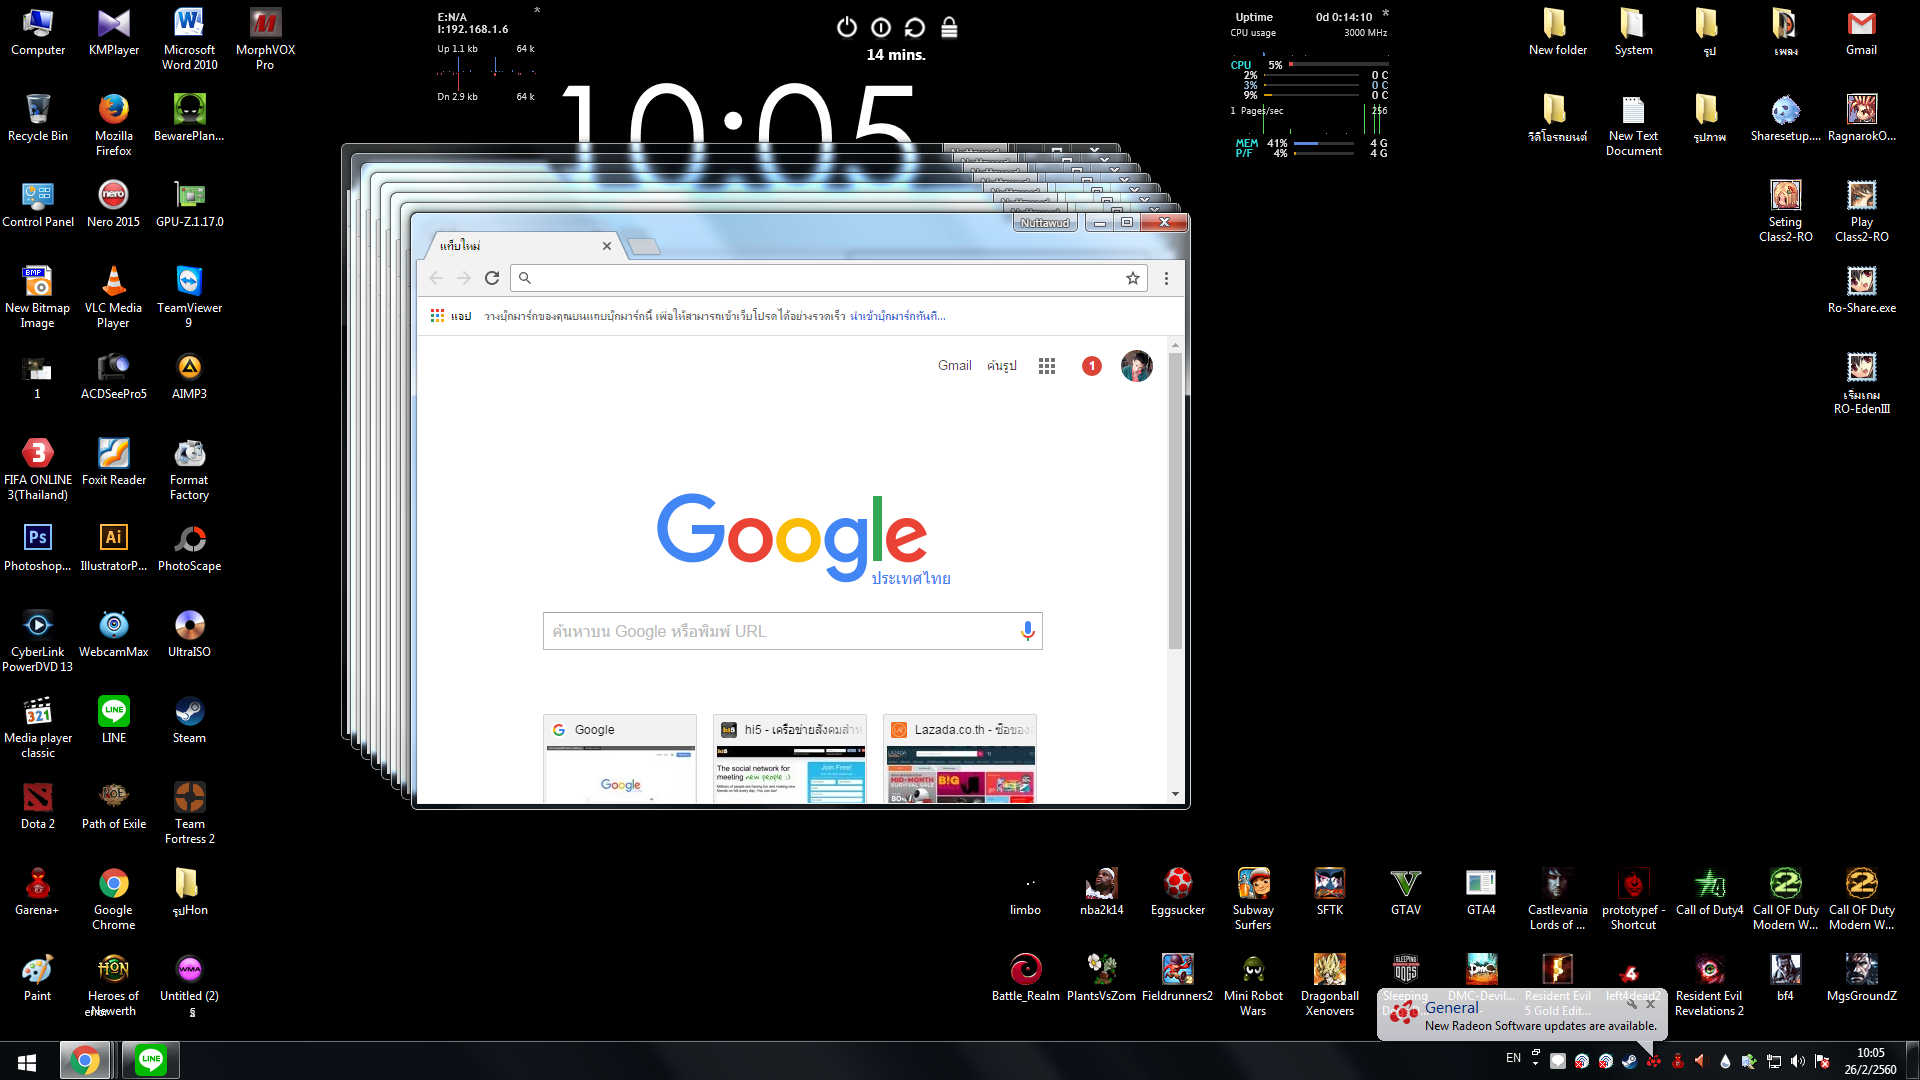
Task: Click the LINE icon in taskbar
Action: pos(151,1059)
